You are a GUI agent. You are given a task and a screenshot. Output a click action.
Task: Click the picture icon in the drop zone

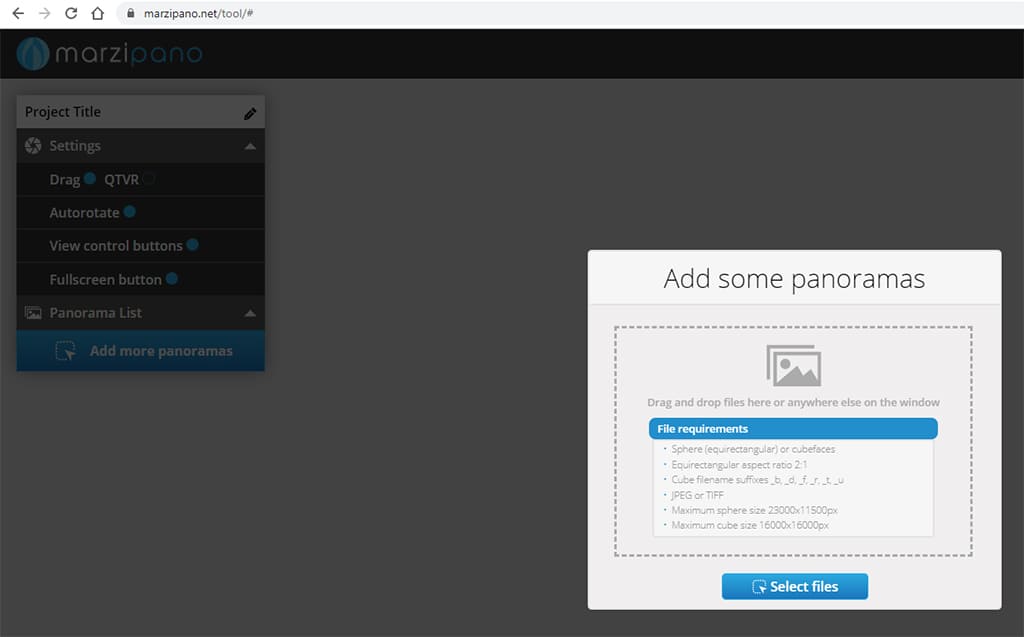pyautogui.click(x=793, y=366)
